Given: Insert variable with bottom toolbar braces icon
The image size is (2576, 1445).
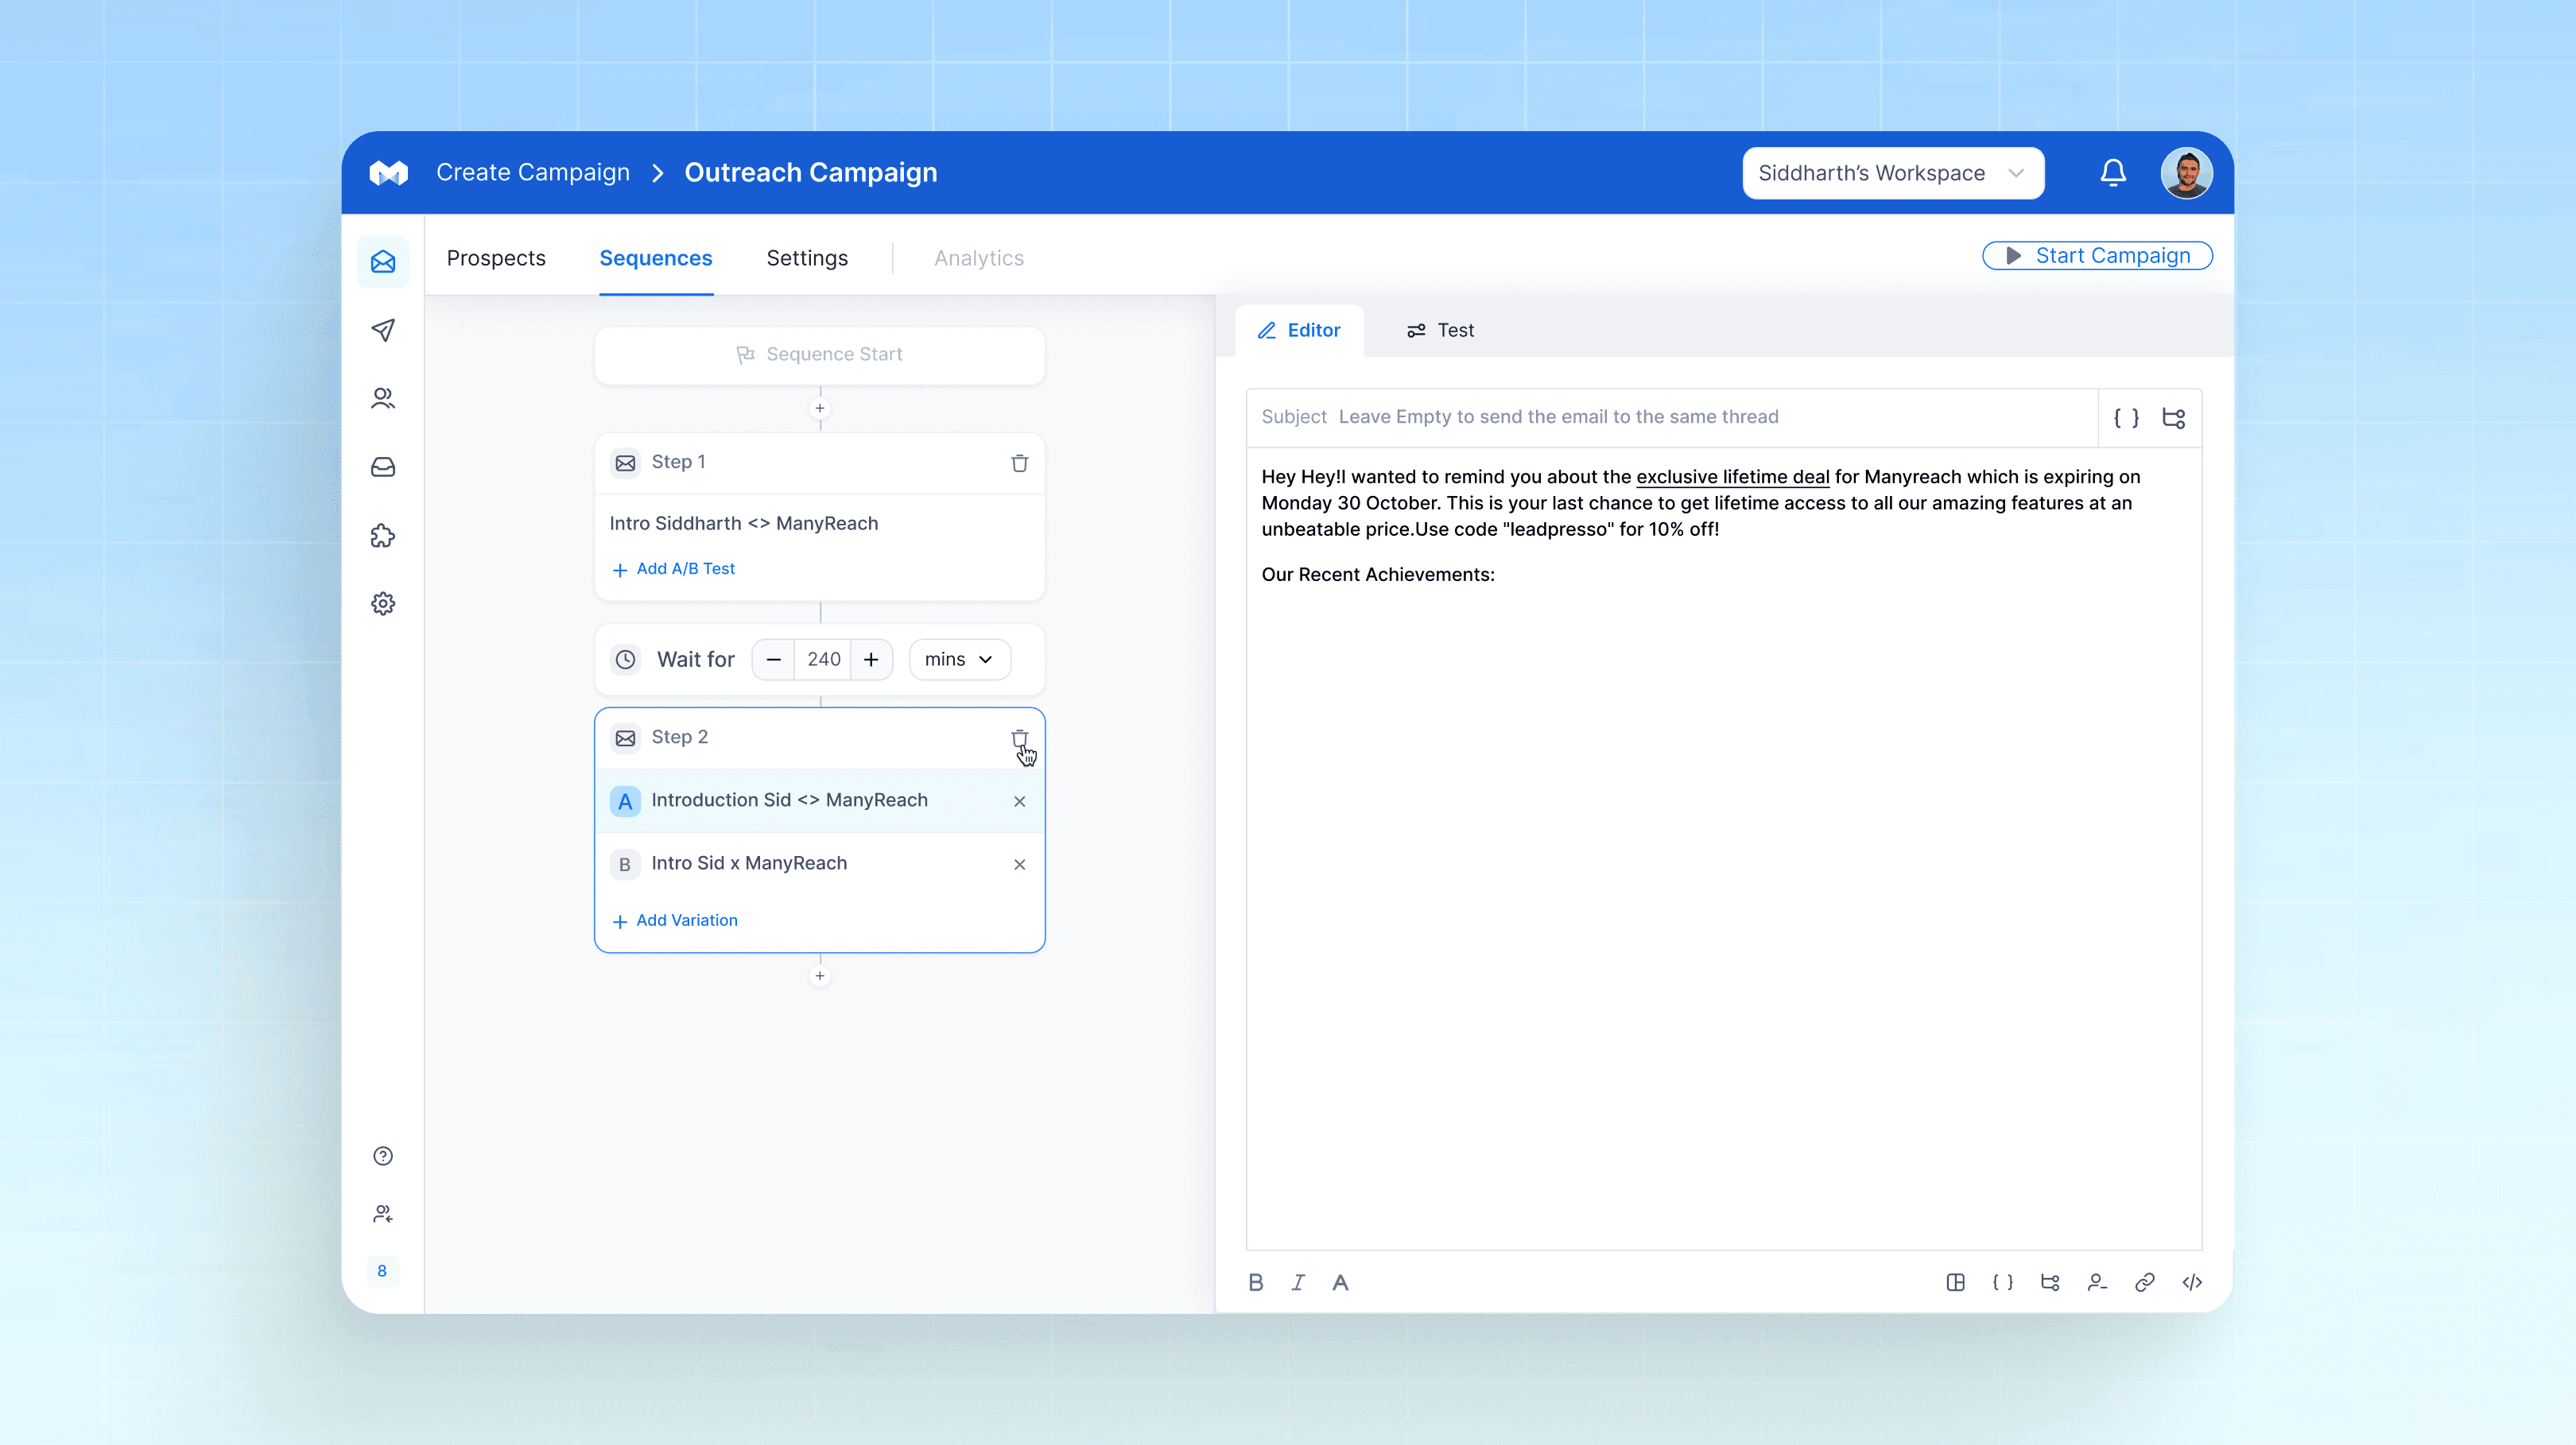Looking at the screenshot, I should [x=2003, y=1282].
